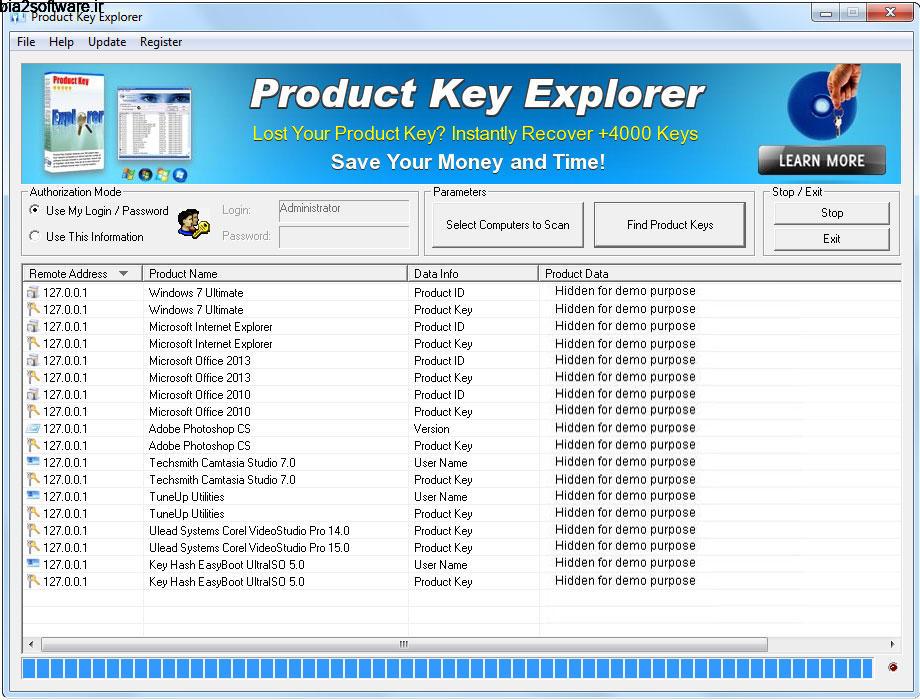Image resolution: width=920 pixels, height=700 pixels.
Task: Click the key icon on the Windows 7 Product Key row
Action: pos(34,310)
